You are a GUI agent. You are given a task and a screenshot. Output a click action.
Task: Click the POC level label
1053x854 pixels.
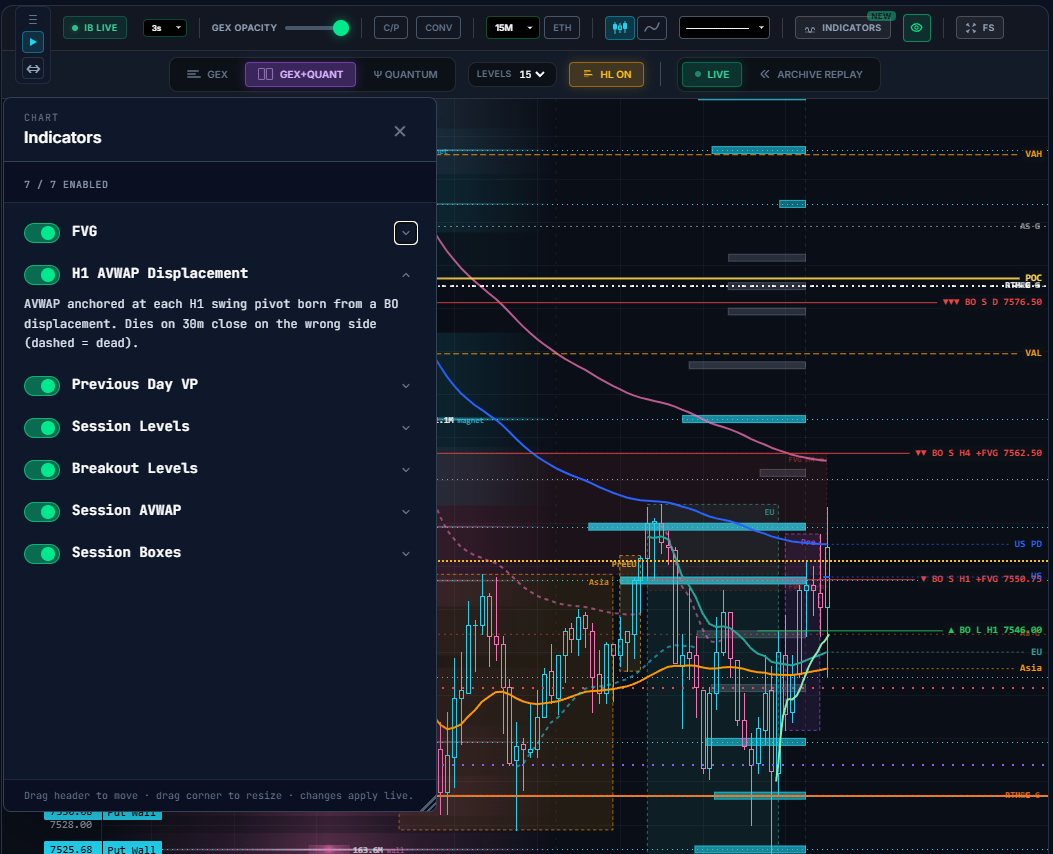click(x=1033, y=278)
